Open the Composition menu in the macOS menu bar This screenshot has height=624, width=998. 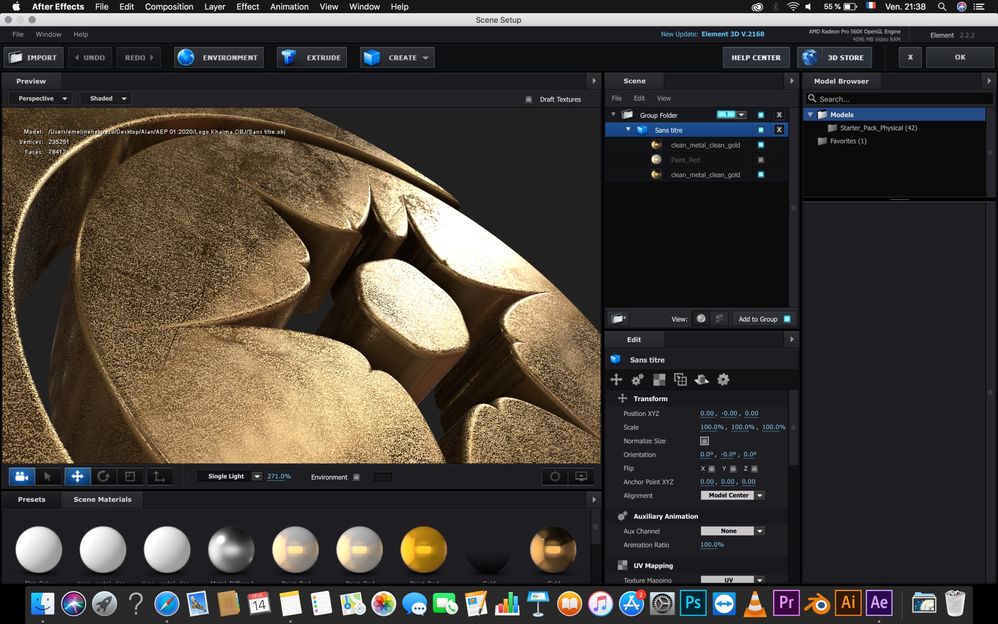coord(169,6)
